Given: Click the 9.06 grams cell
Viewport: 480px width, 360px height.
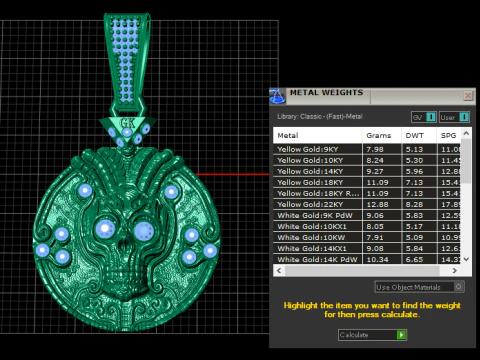Looking at the screenshot, I should [382, 215].
